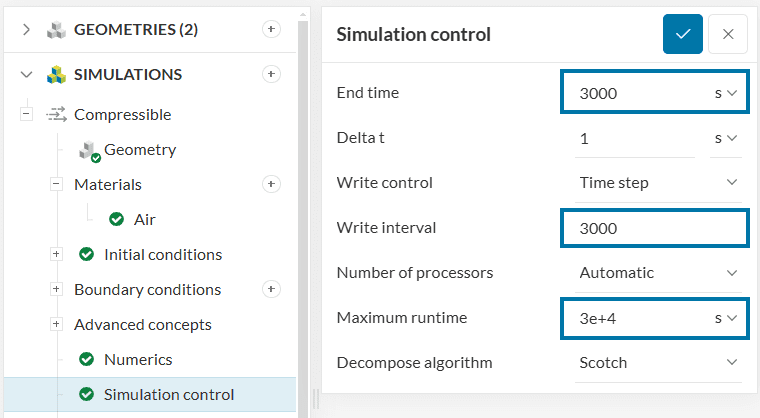Add a boundary condition with plus icon
This screenshot has width=760, height=418.
270,289
